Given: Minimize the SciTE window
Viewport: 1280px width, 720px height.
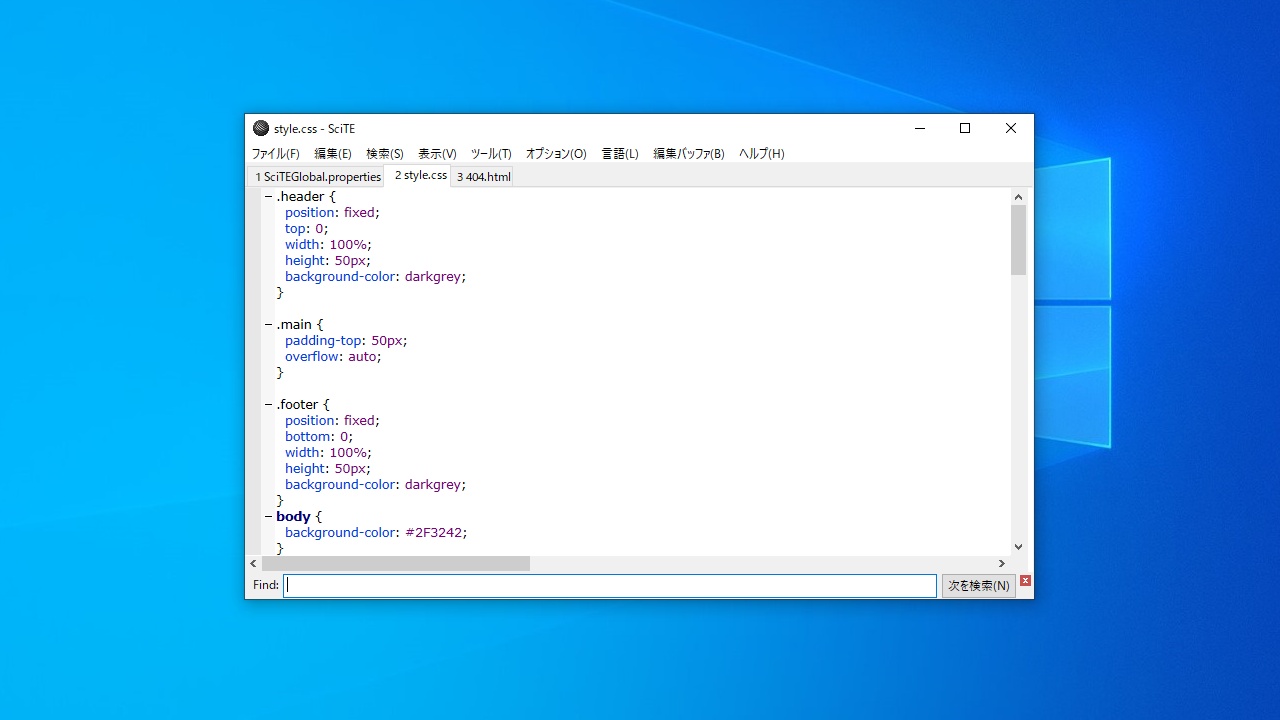Looking at the screenshot, I should point(919,128).
